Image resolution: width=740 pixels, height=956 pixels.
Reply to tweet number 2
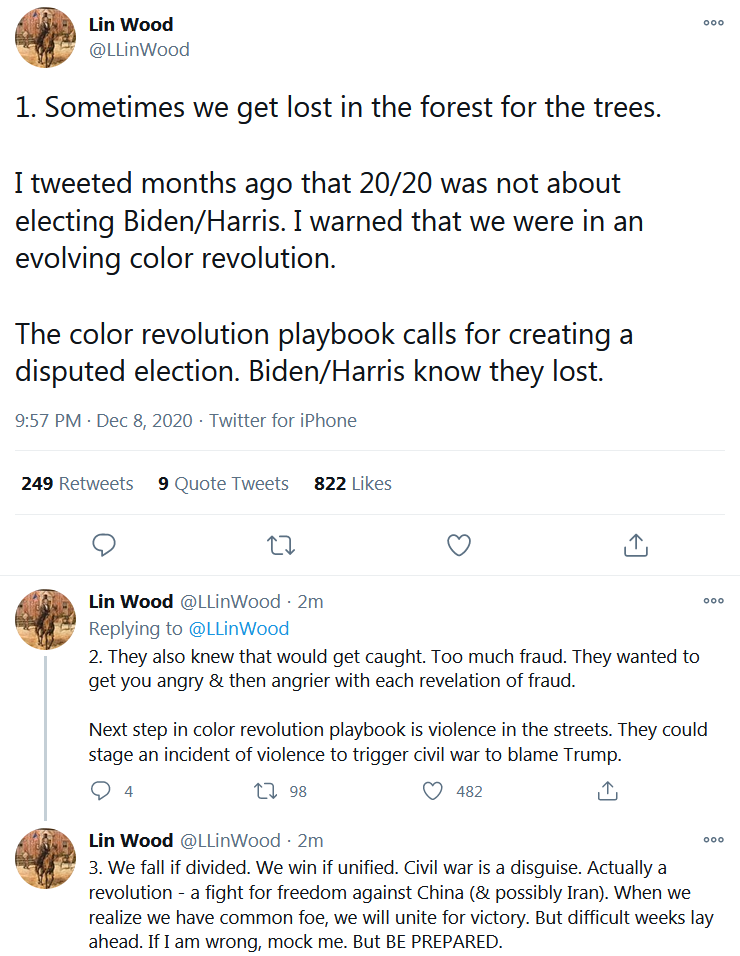click(x=101, y=791)
